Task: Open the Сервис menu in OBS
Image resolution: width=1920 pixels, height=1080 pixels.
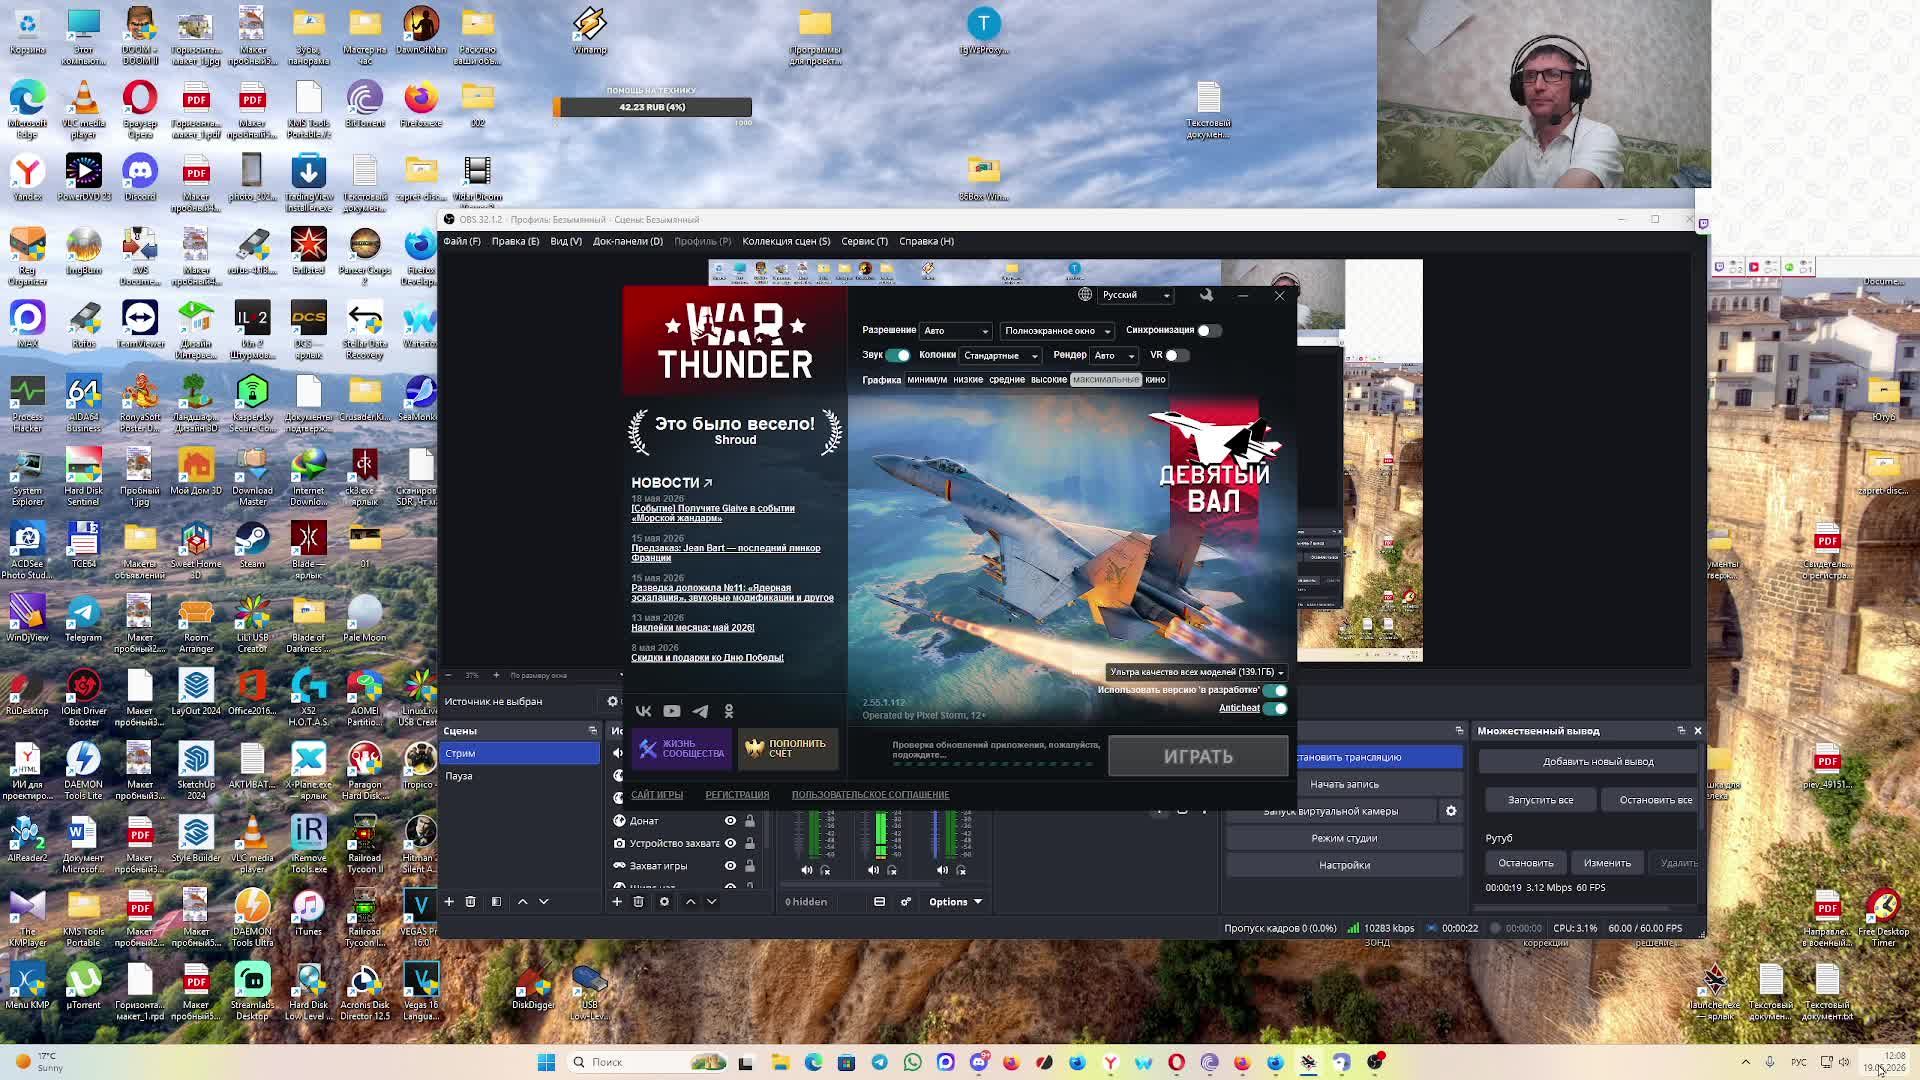Action: (x=864, y=241)
